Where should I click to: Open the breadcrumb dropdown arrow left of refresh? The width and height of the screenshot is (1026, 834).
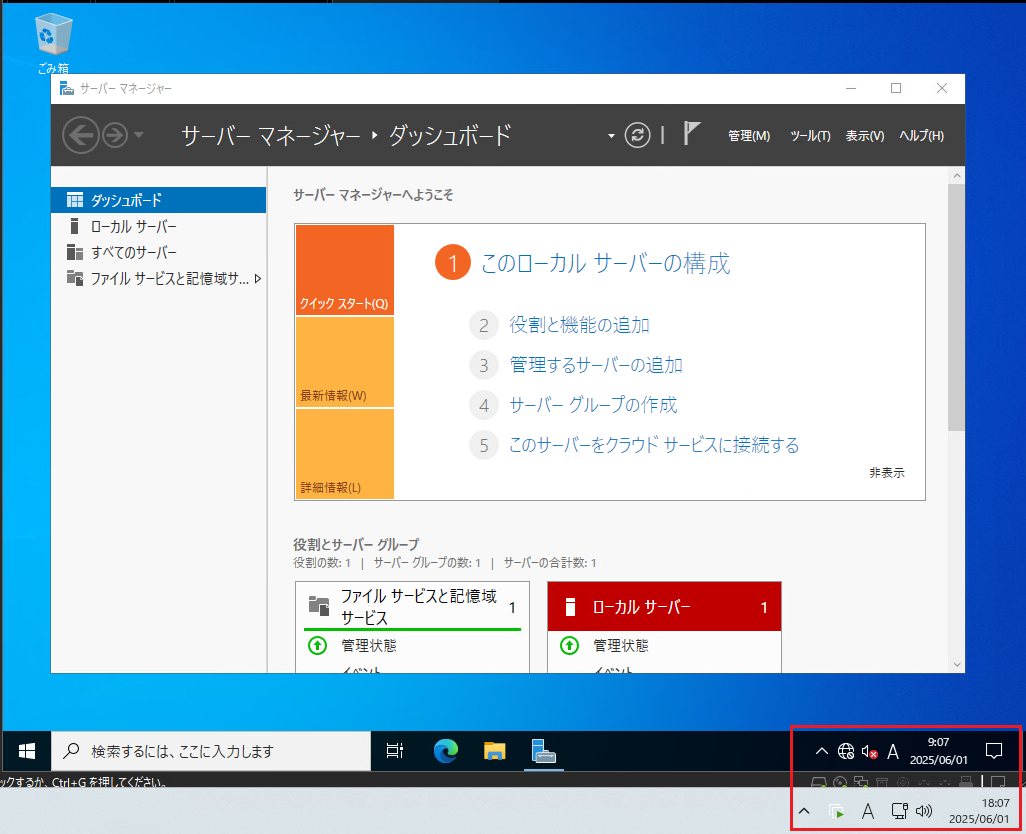[x=611, y=136]
